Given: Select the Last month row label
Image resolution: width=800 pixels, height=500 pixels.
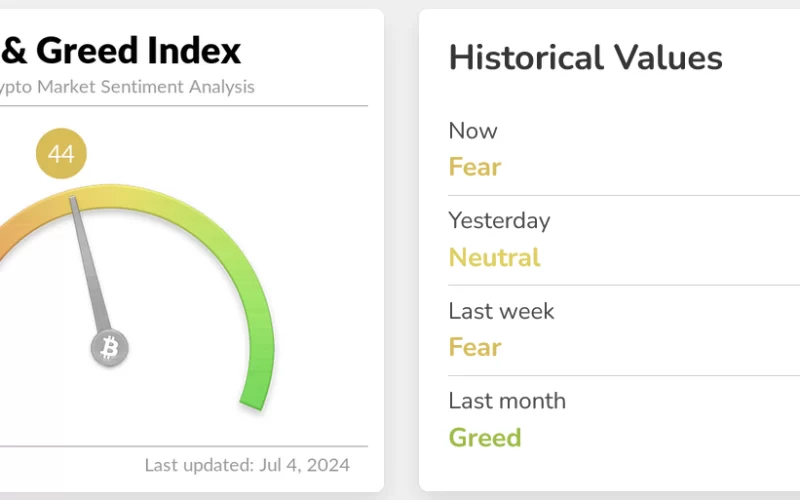Looking at the screenshot, I should [507, 401].
